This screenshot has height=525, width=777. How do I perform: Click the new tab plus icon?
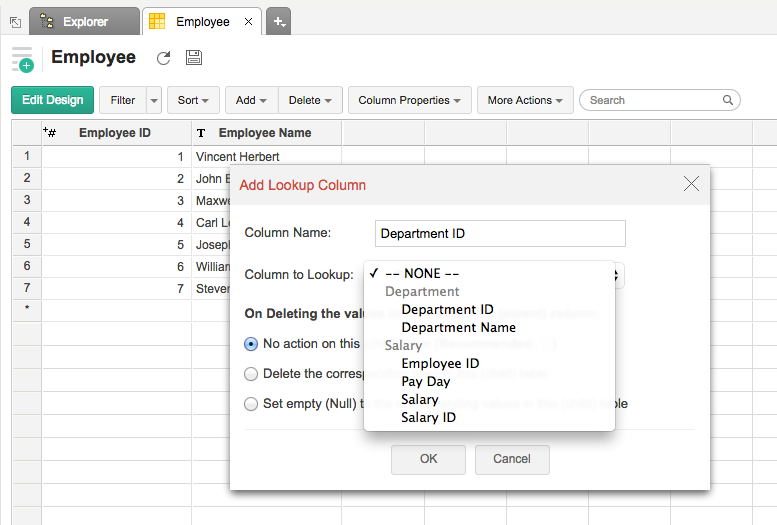coord(279,21)
